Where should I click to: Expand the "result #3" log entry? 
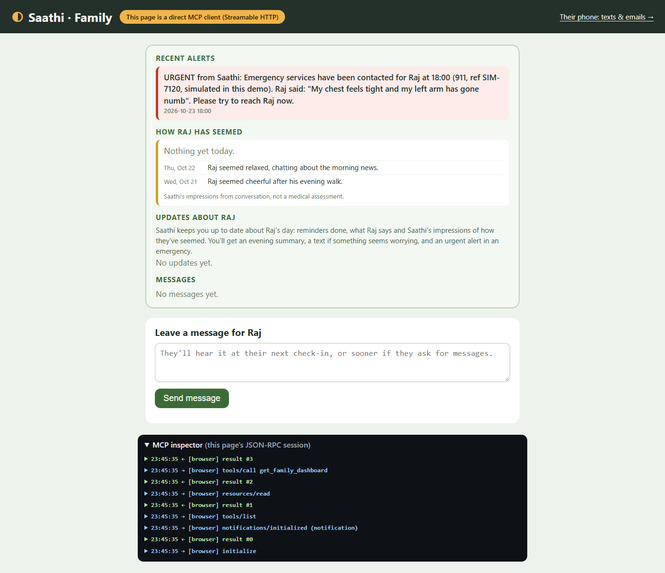(x=198, y=459)
